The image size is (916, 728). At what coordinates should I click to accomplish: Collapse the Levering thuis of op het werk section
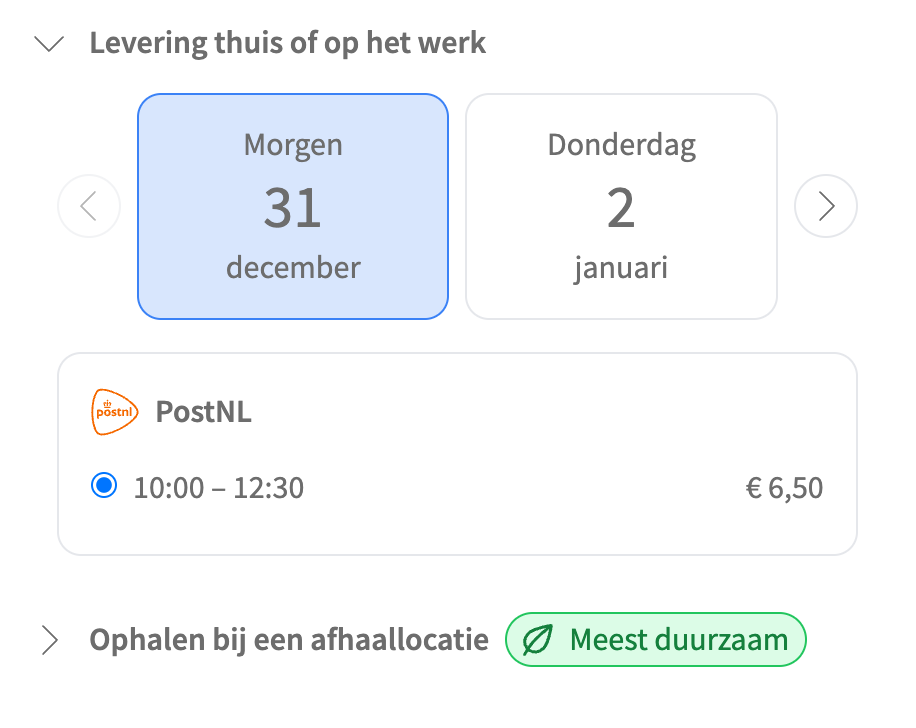tap(48, 43)
